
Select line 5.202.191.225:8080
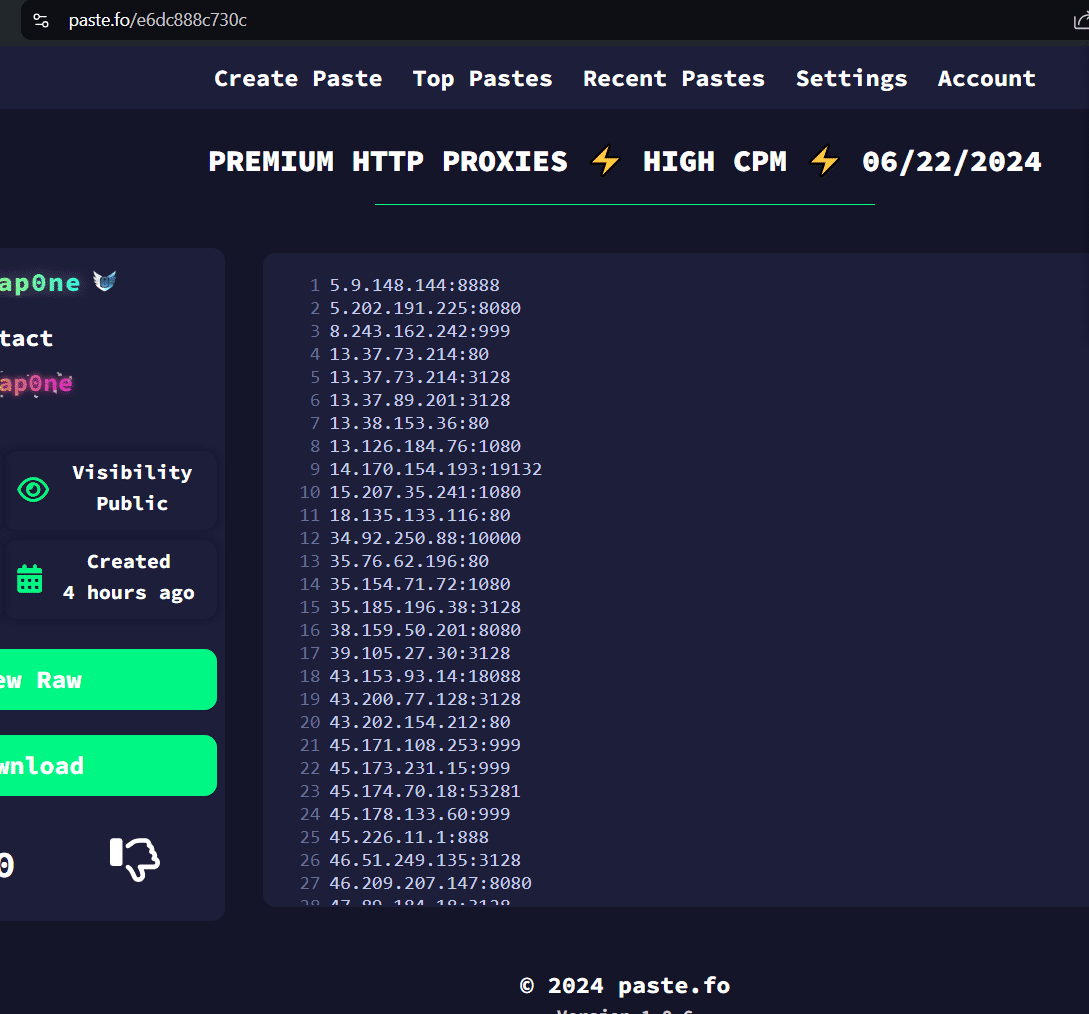coord(425,308)
